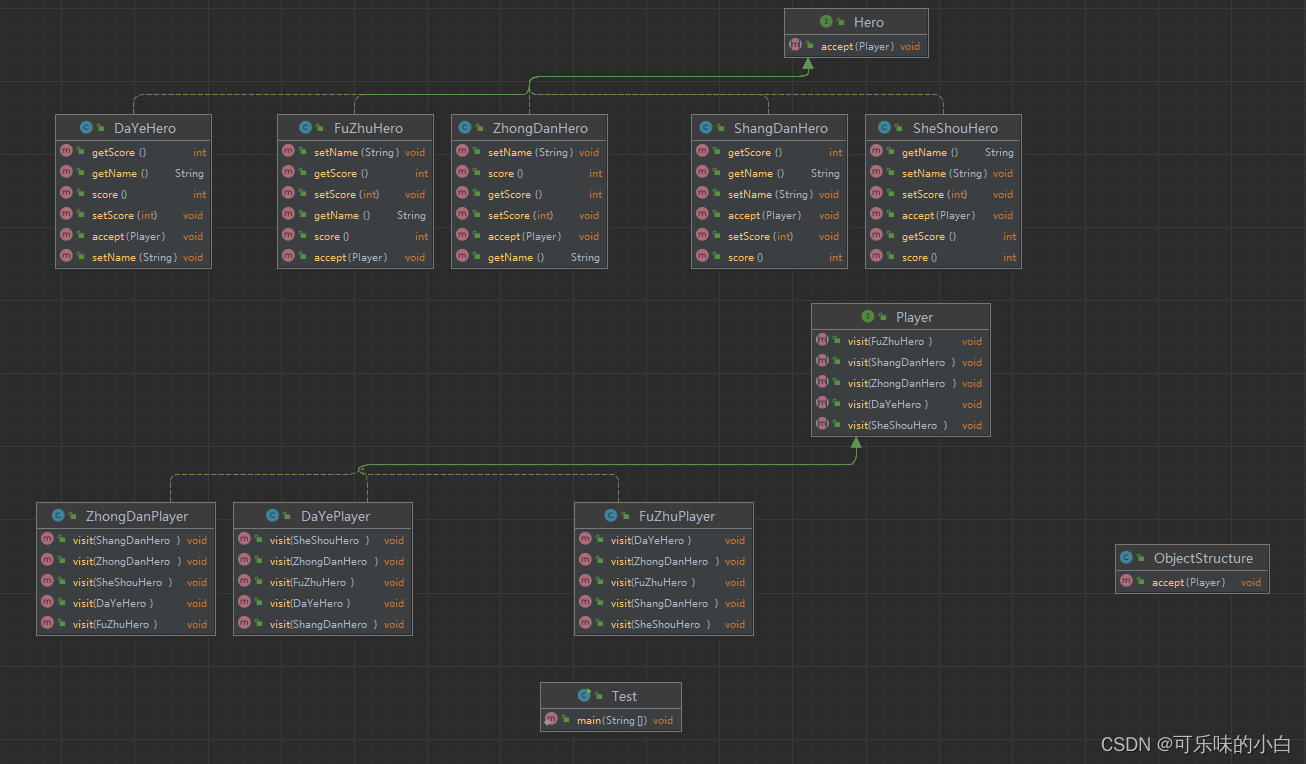Click method icon of ShangDanHero score()
The height and width of the screenshot is (764, 1306).
[702, 257]
